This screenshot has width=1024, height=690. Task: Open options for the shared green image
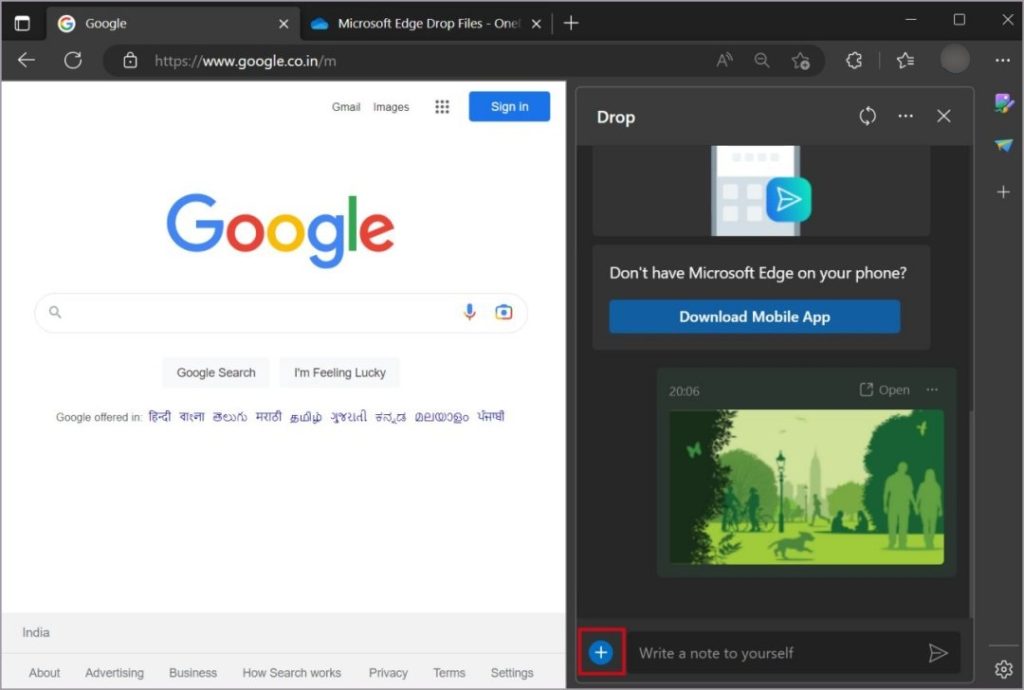click(932, 390)
